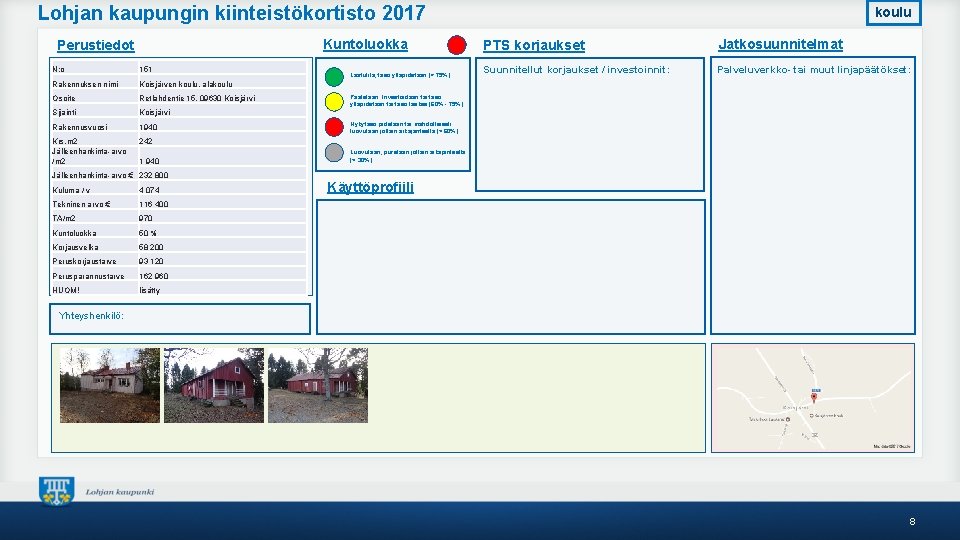Select the Osoite address value

(197, 98)
